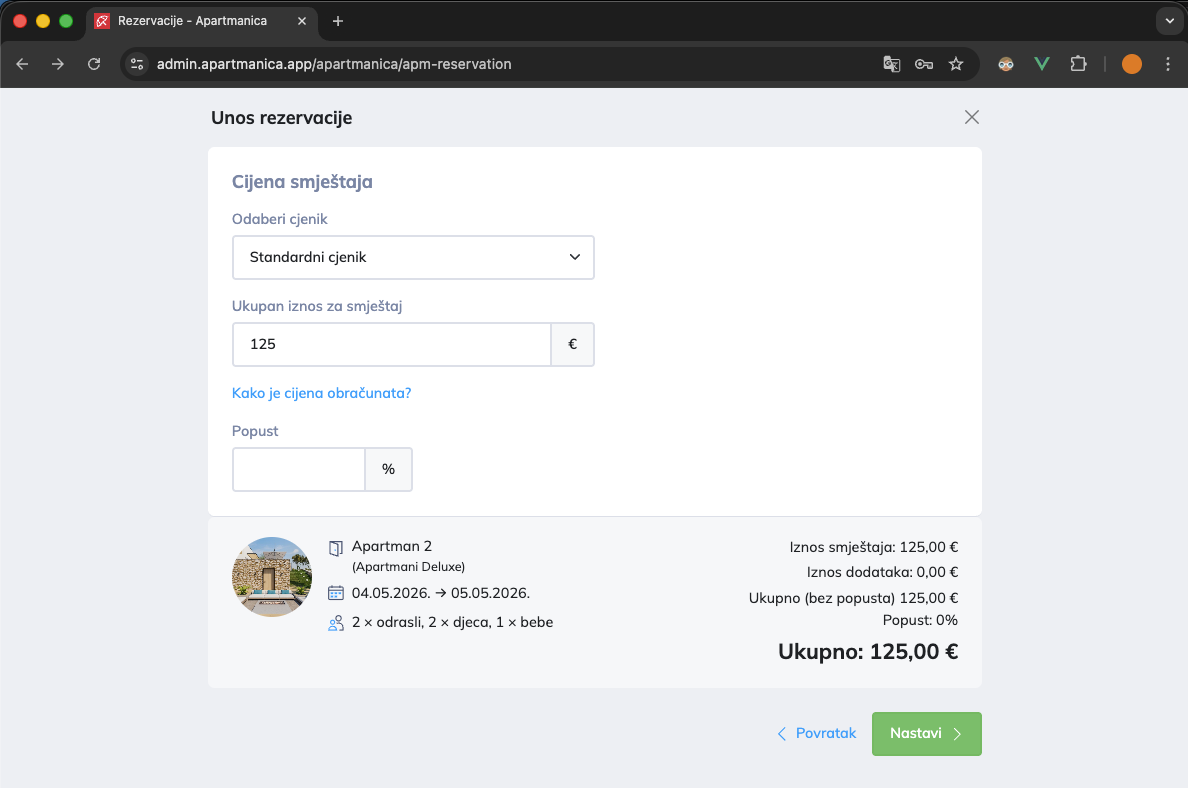Screen dimensions: 1188x788
Task: Open a new browser tab
Action: click(338, 21)
